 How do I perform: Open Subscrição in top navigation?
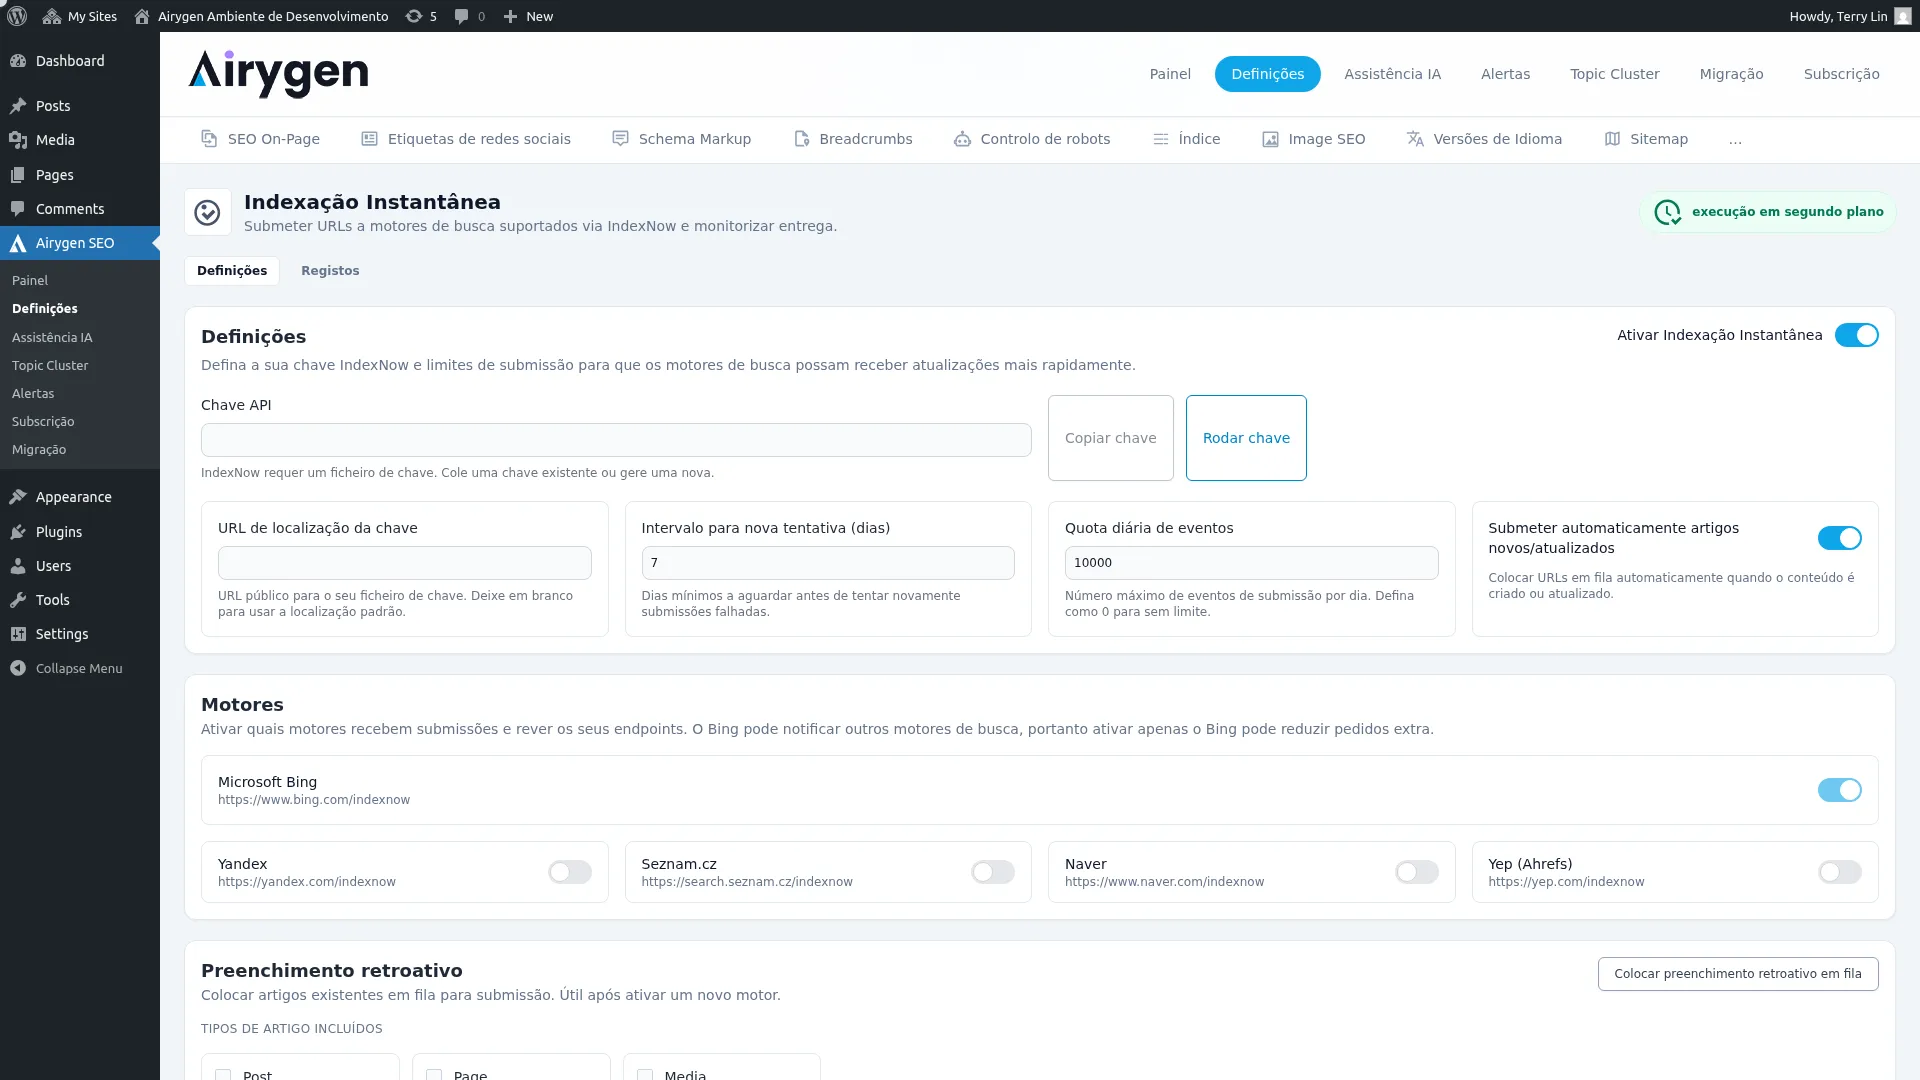click(x=1841, y=74)
